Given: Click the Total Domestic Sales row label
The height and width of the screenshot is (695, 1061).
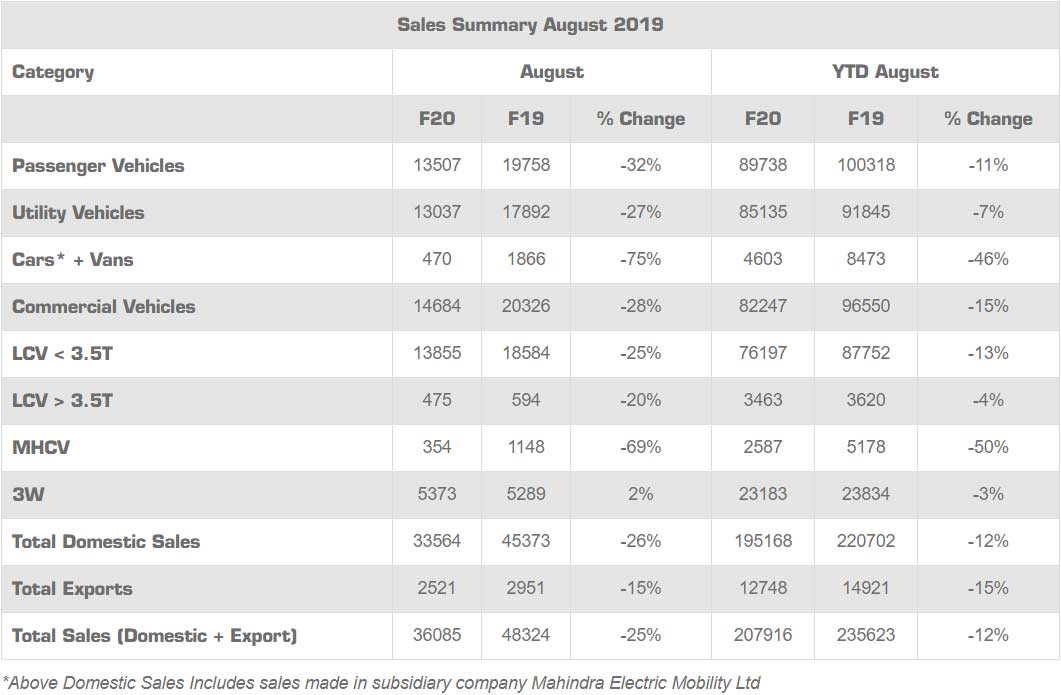Looking at the screenshot, I should click(106, 542).
